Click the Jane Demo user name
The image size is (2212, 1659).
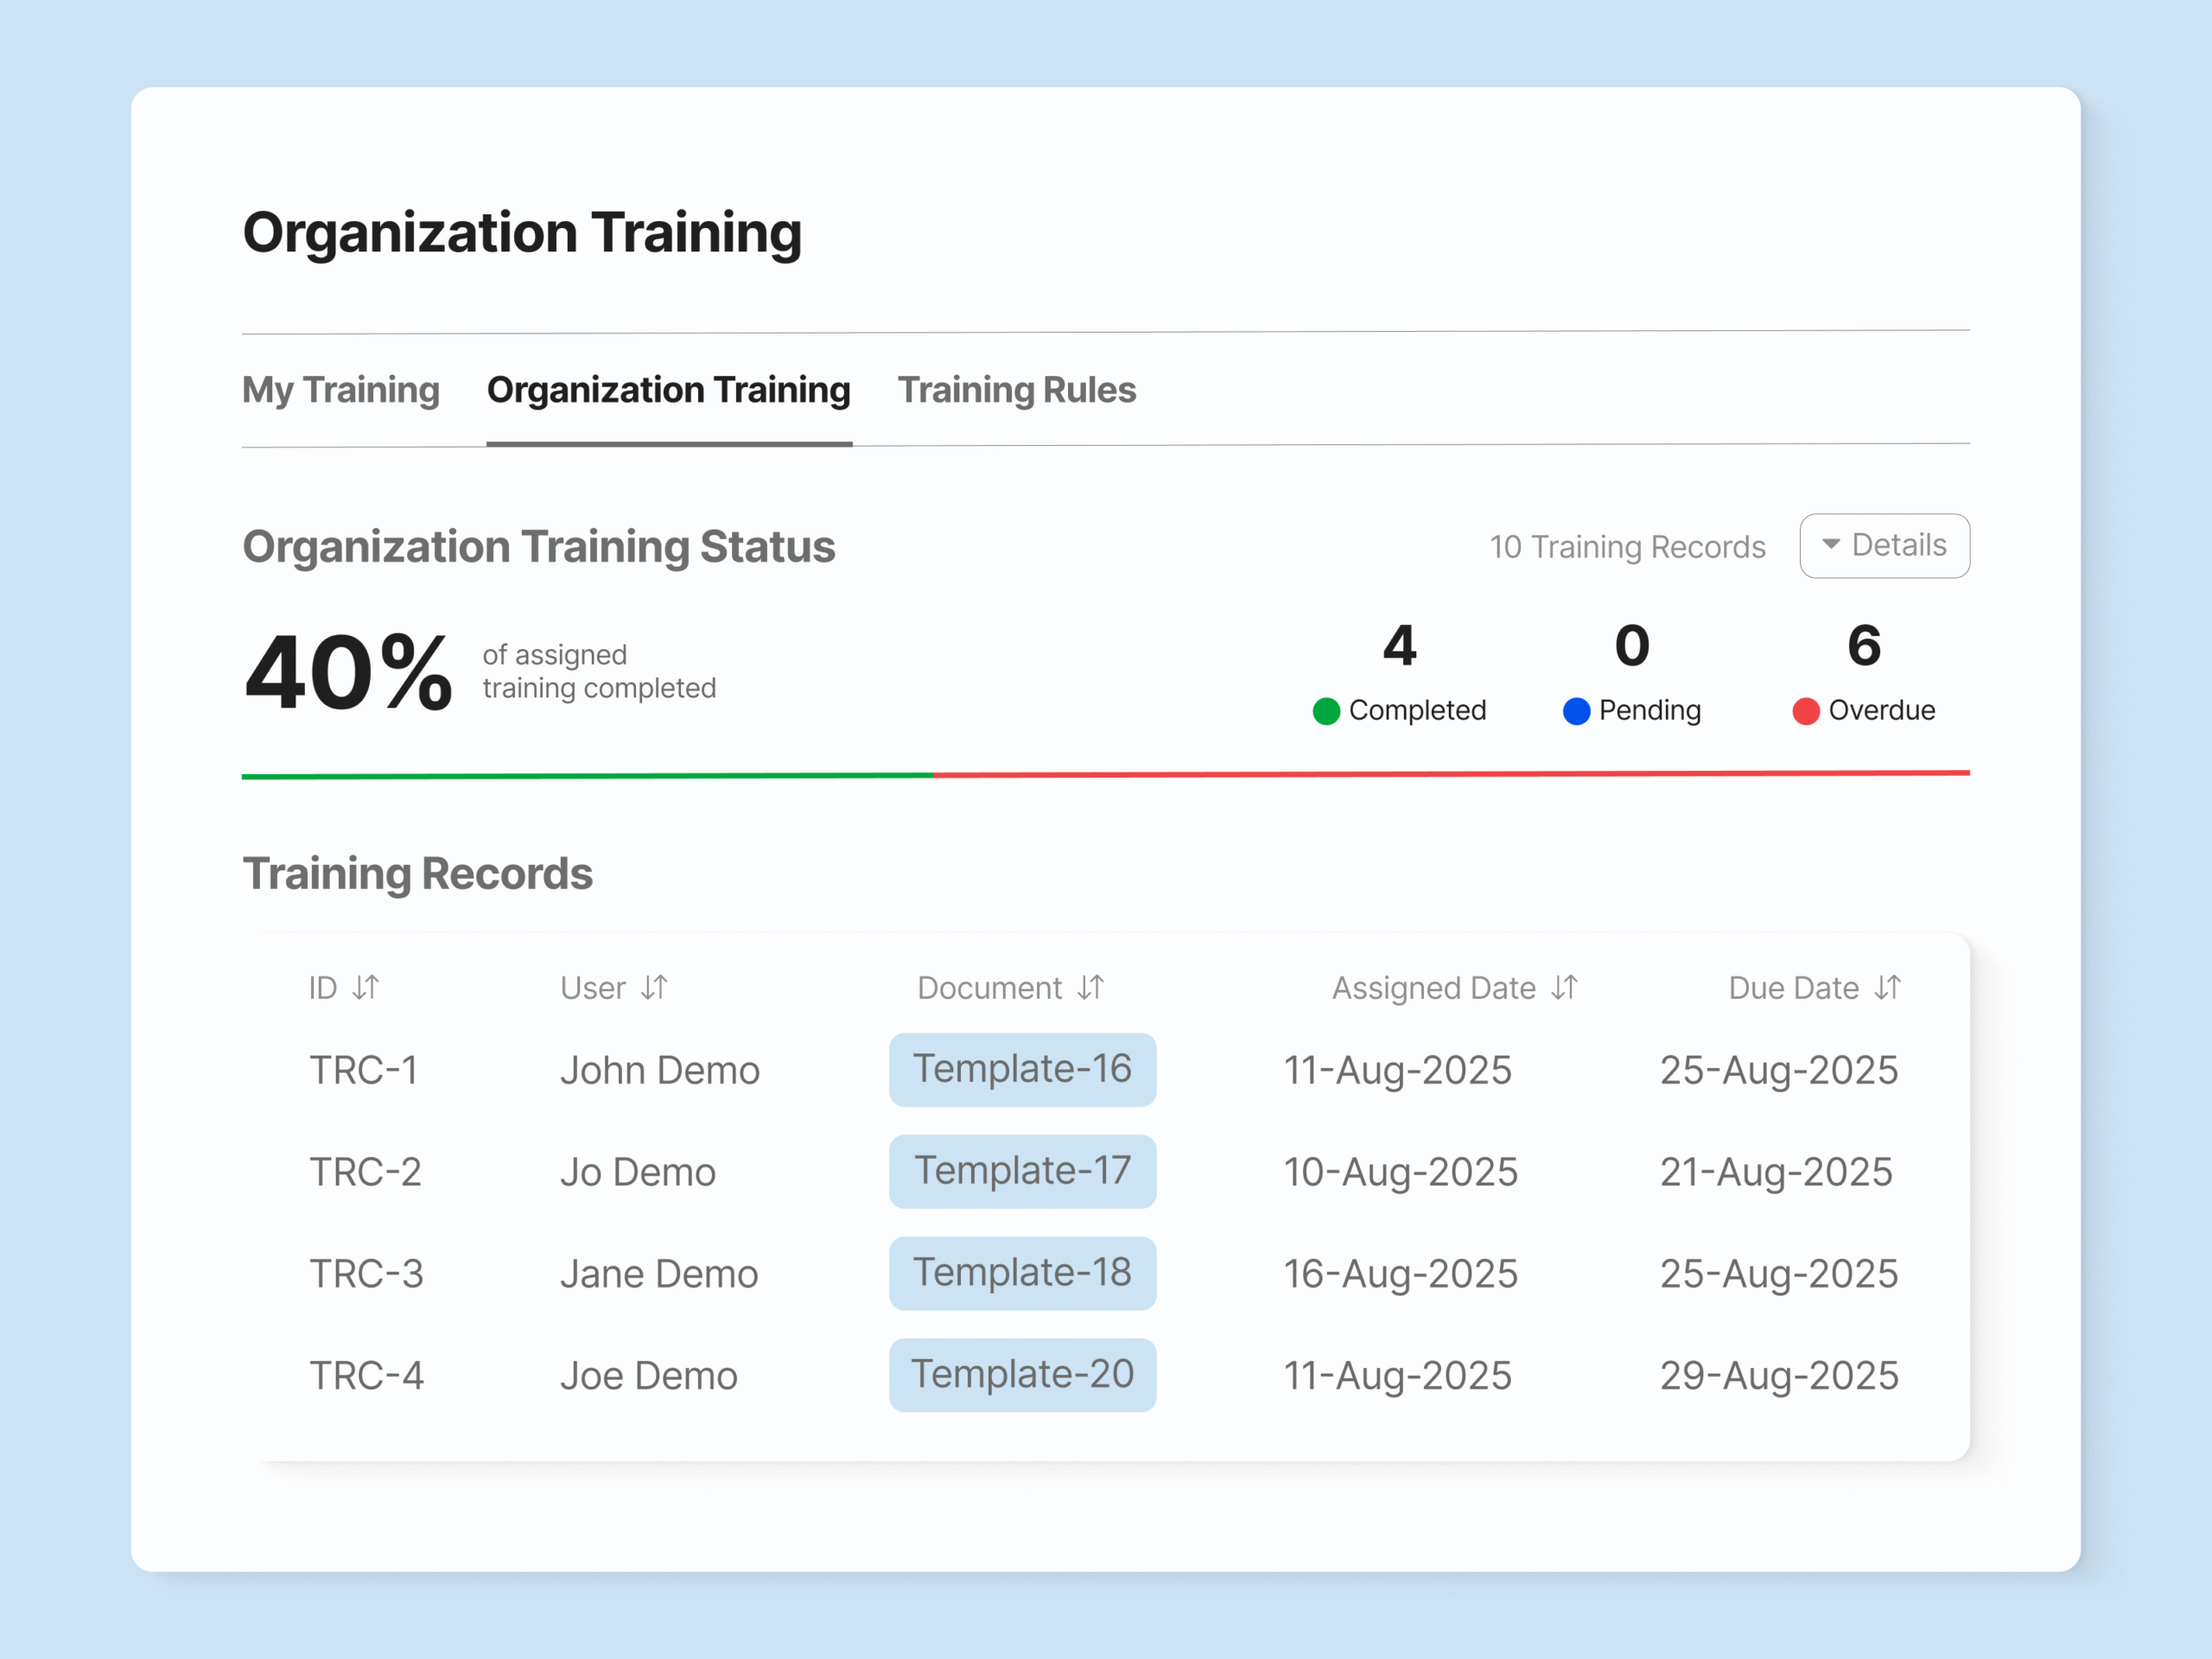[659, 1274]
